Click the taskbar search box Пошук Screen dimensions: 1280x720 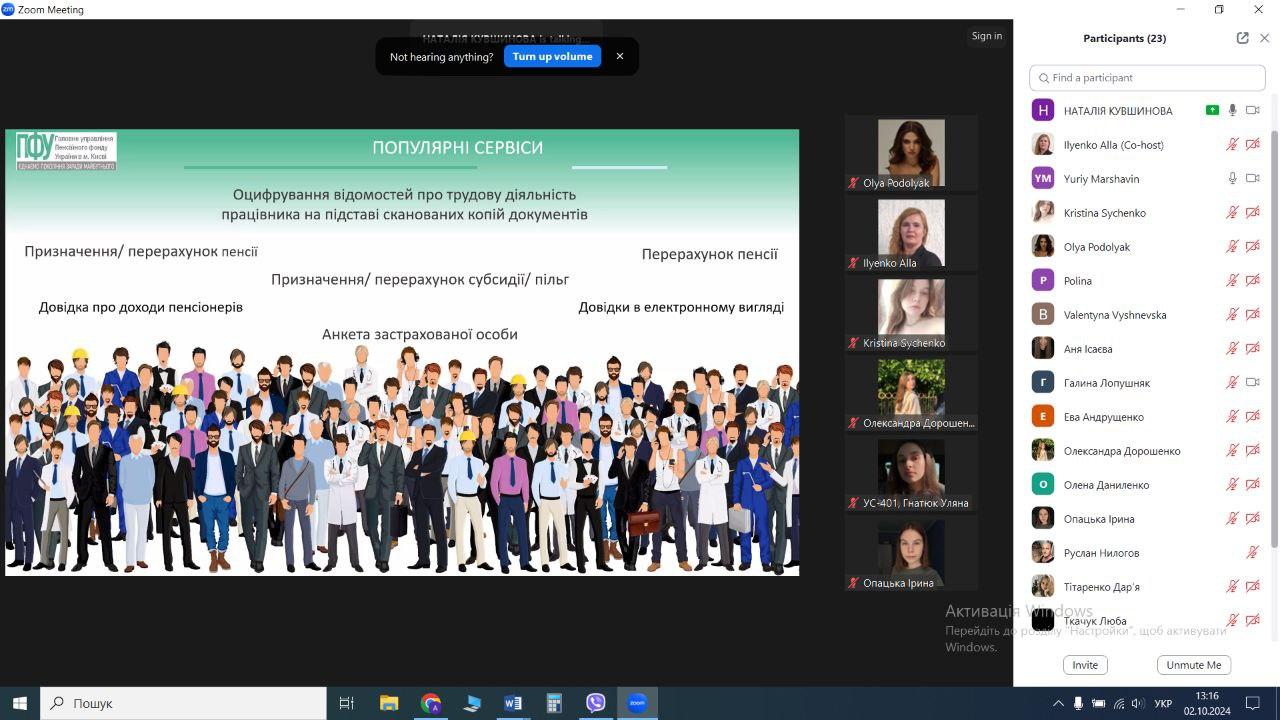(183, 703)
